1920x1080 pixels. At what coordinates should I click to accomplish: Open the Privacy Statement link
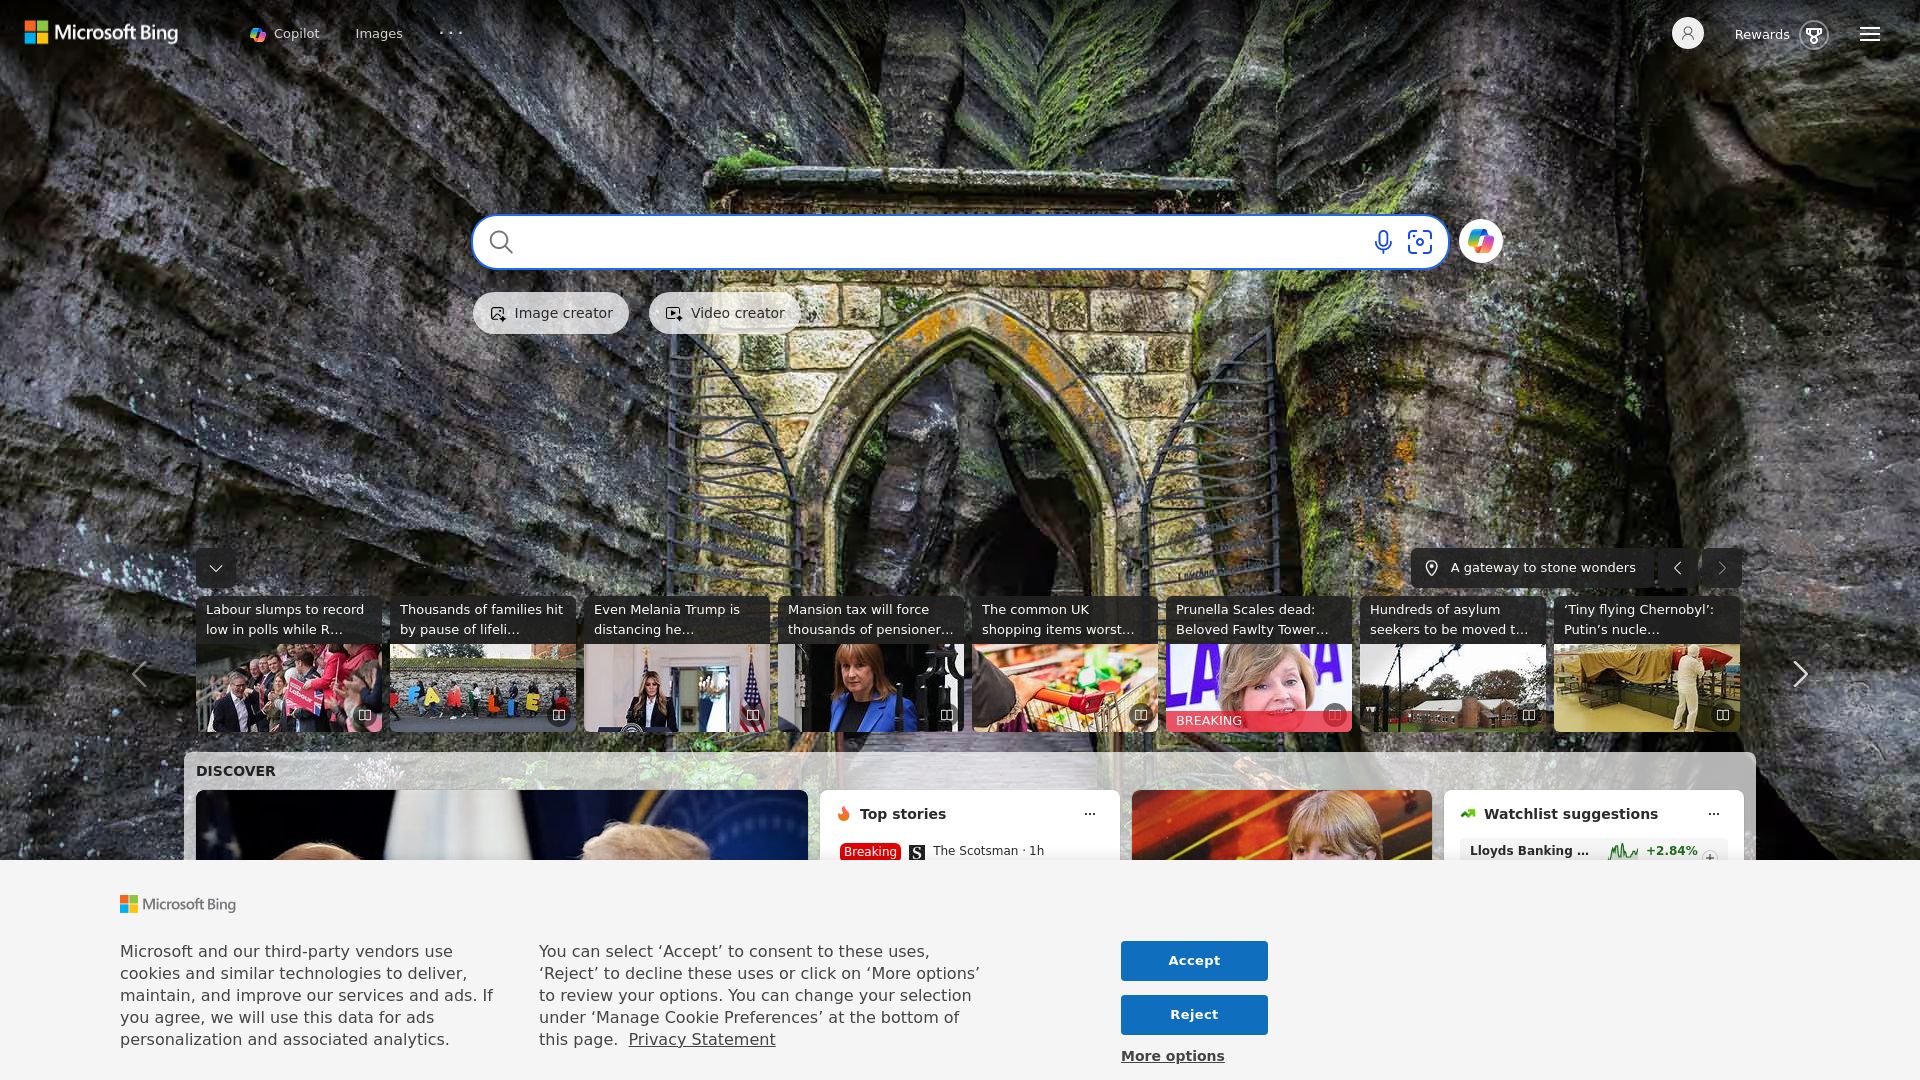(x=702, y=1040)
